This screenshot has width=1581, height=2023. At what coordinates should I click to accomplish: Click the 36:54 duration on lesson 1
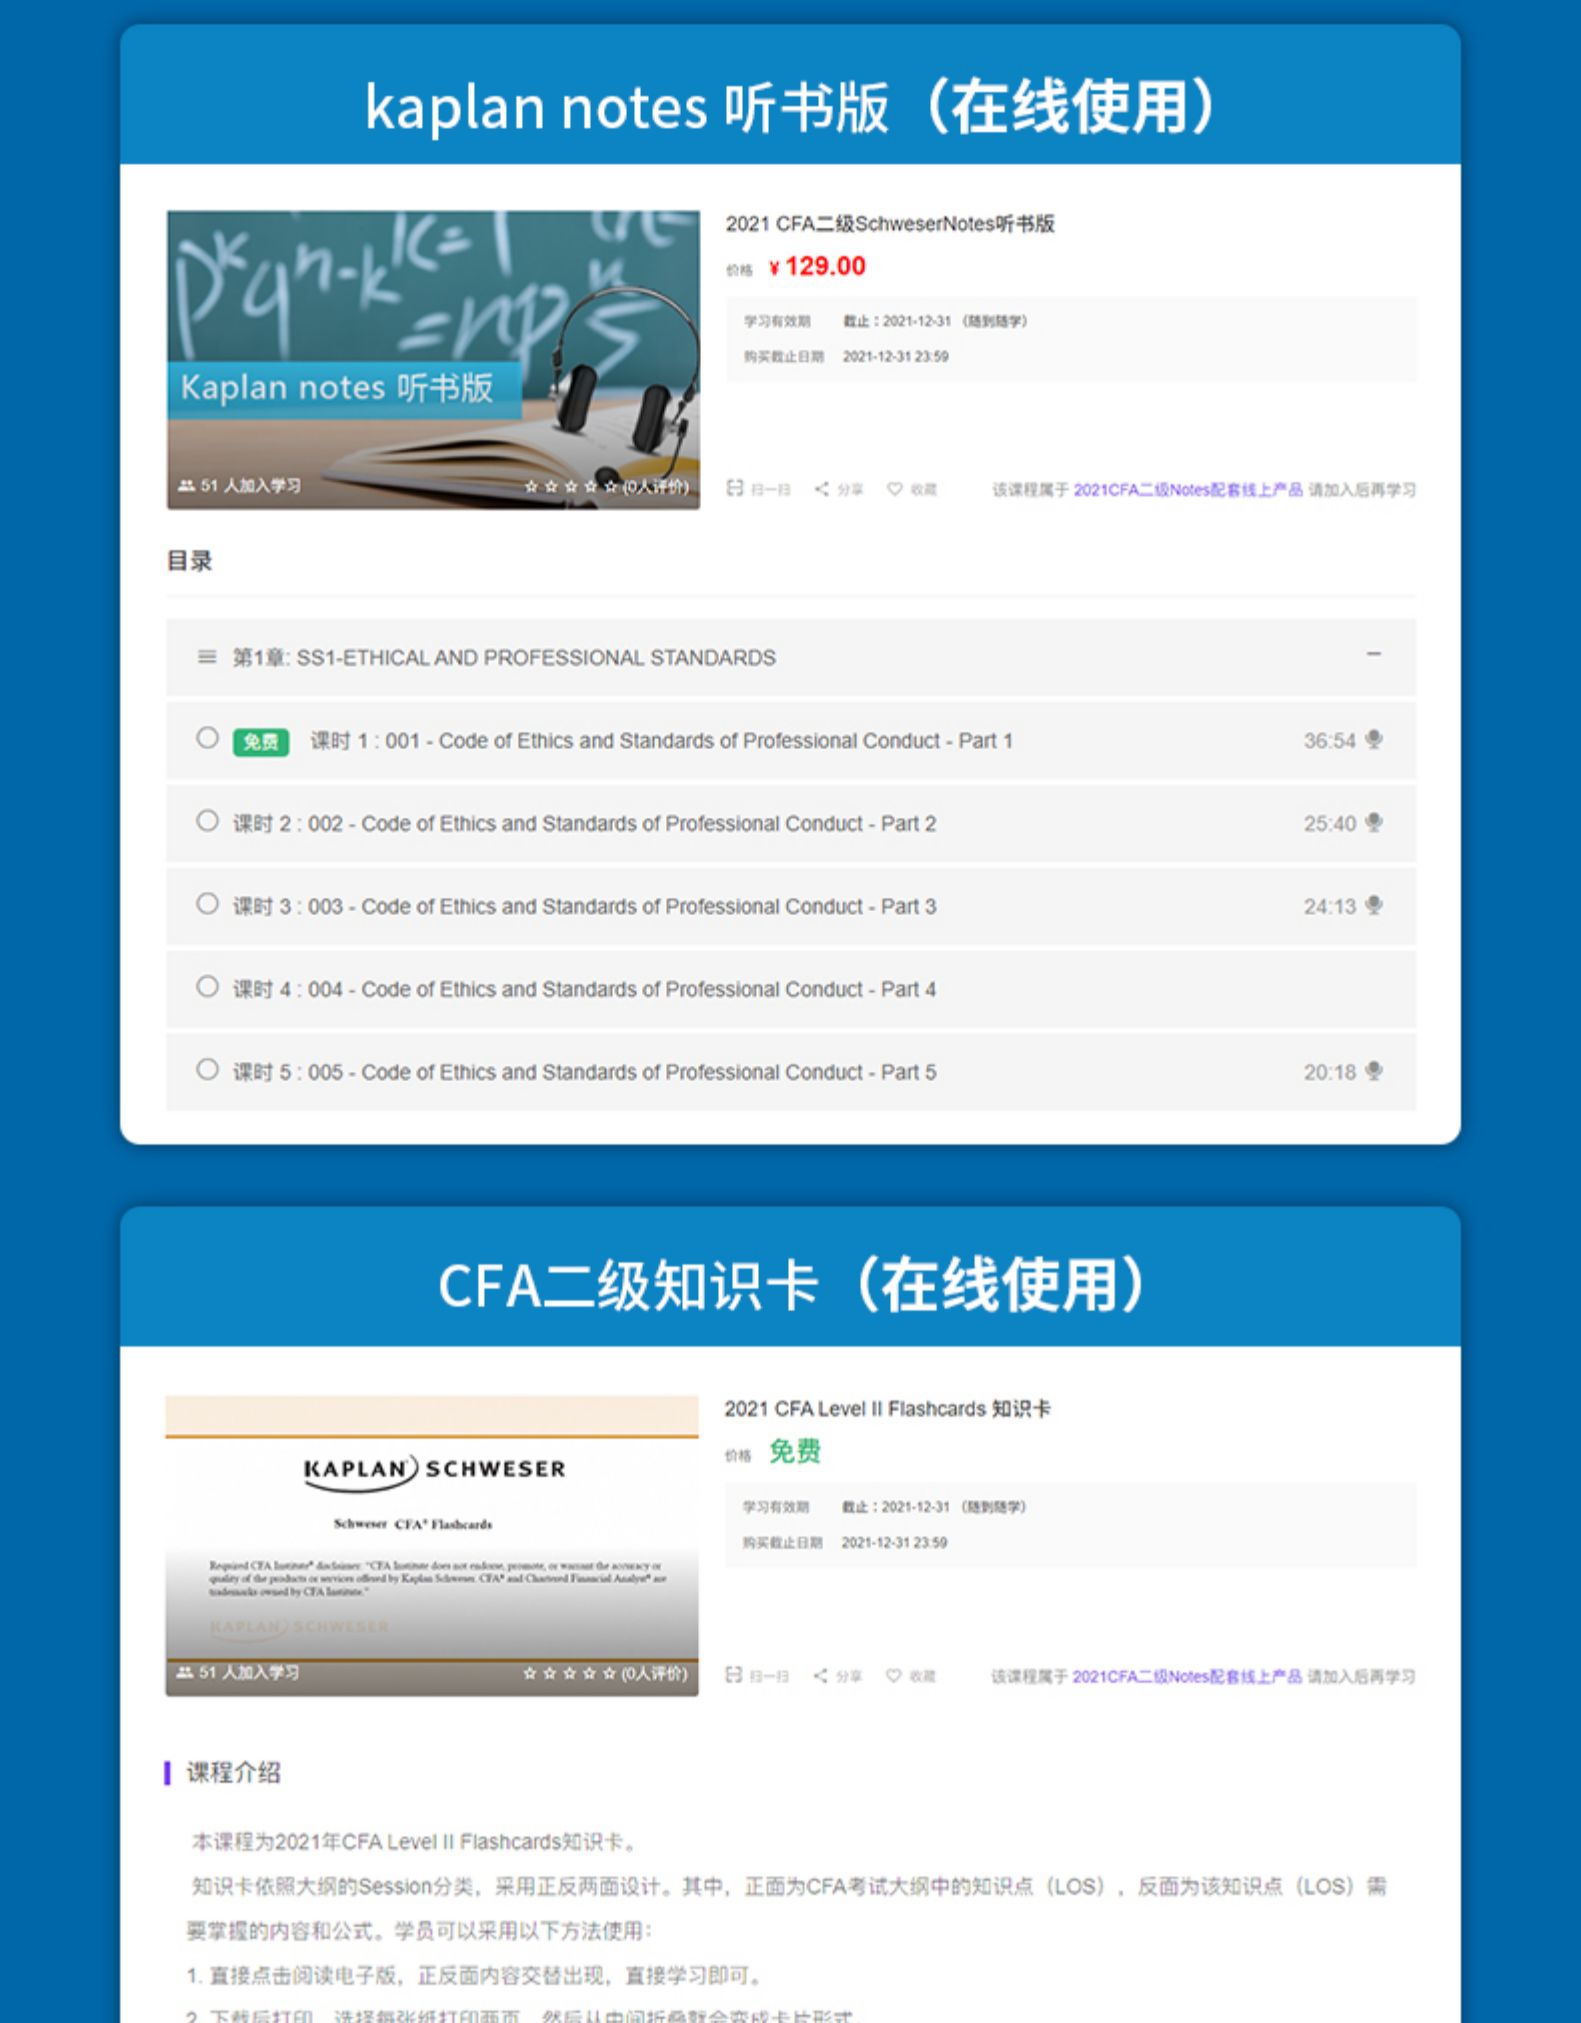coord(1329,741)
